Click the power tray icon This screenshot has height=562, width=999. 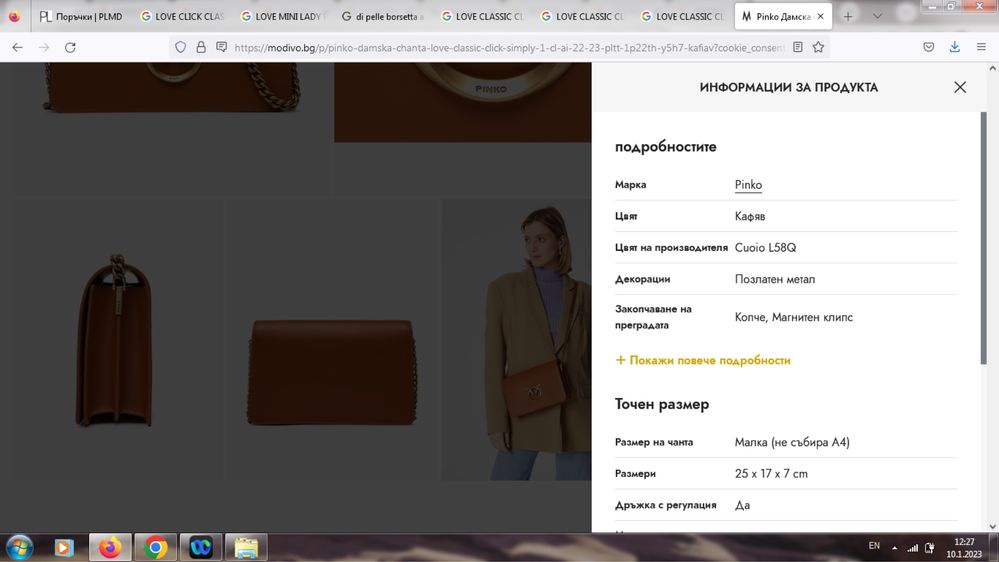930,547
